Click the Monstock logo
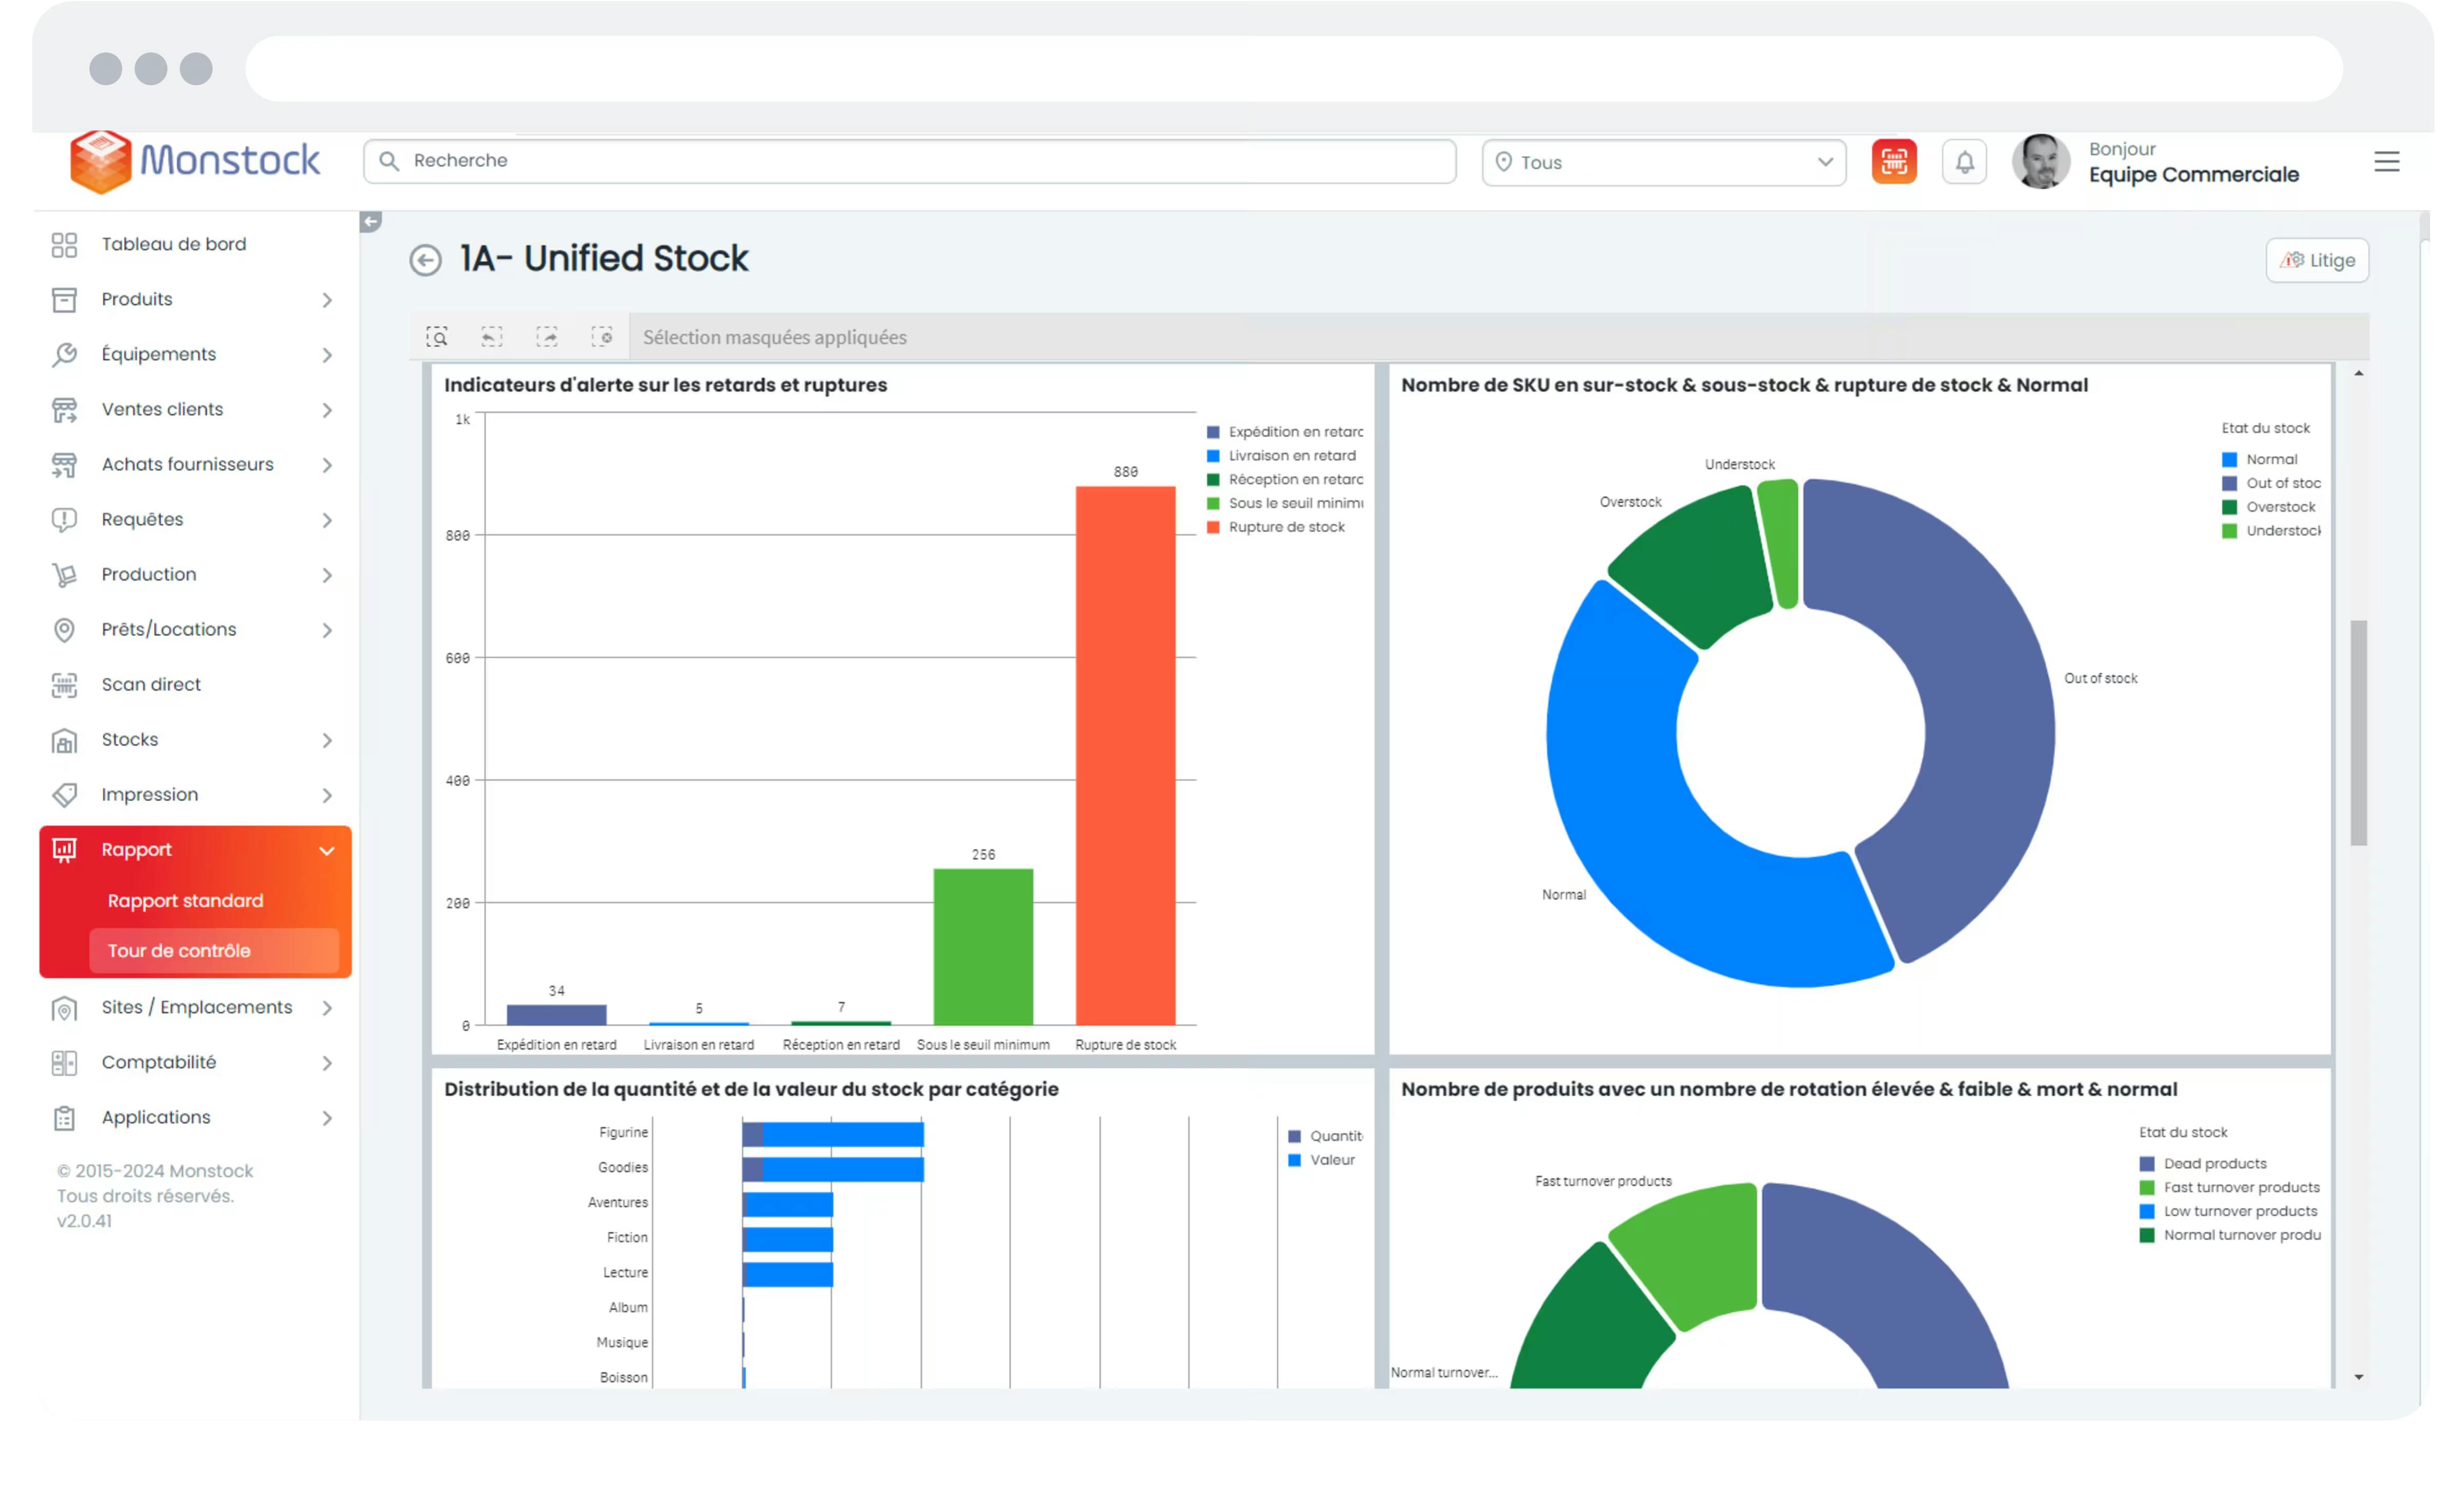This screenshot has height=1485, width=2464. coord(195,161)
